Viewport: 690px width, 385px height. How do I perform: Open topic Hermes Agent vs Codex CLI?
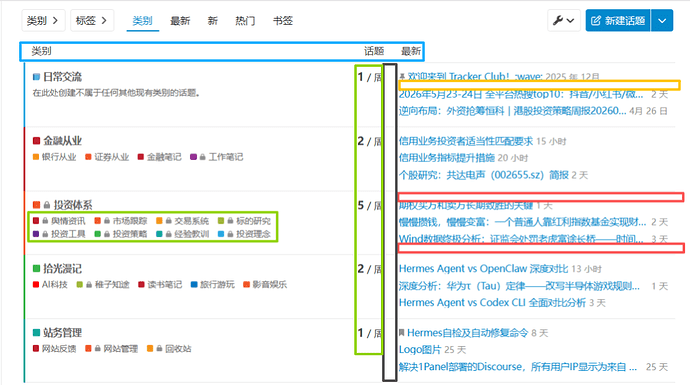tap(492, 303)
